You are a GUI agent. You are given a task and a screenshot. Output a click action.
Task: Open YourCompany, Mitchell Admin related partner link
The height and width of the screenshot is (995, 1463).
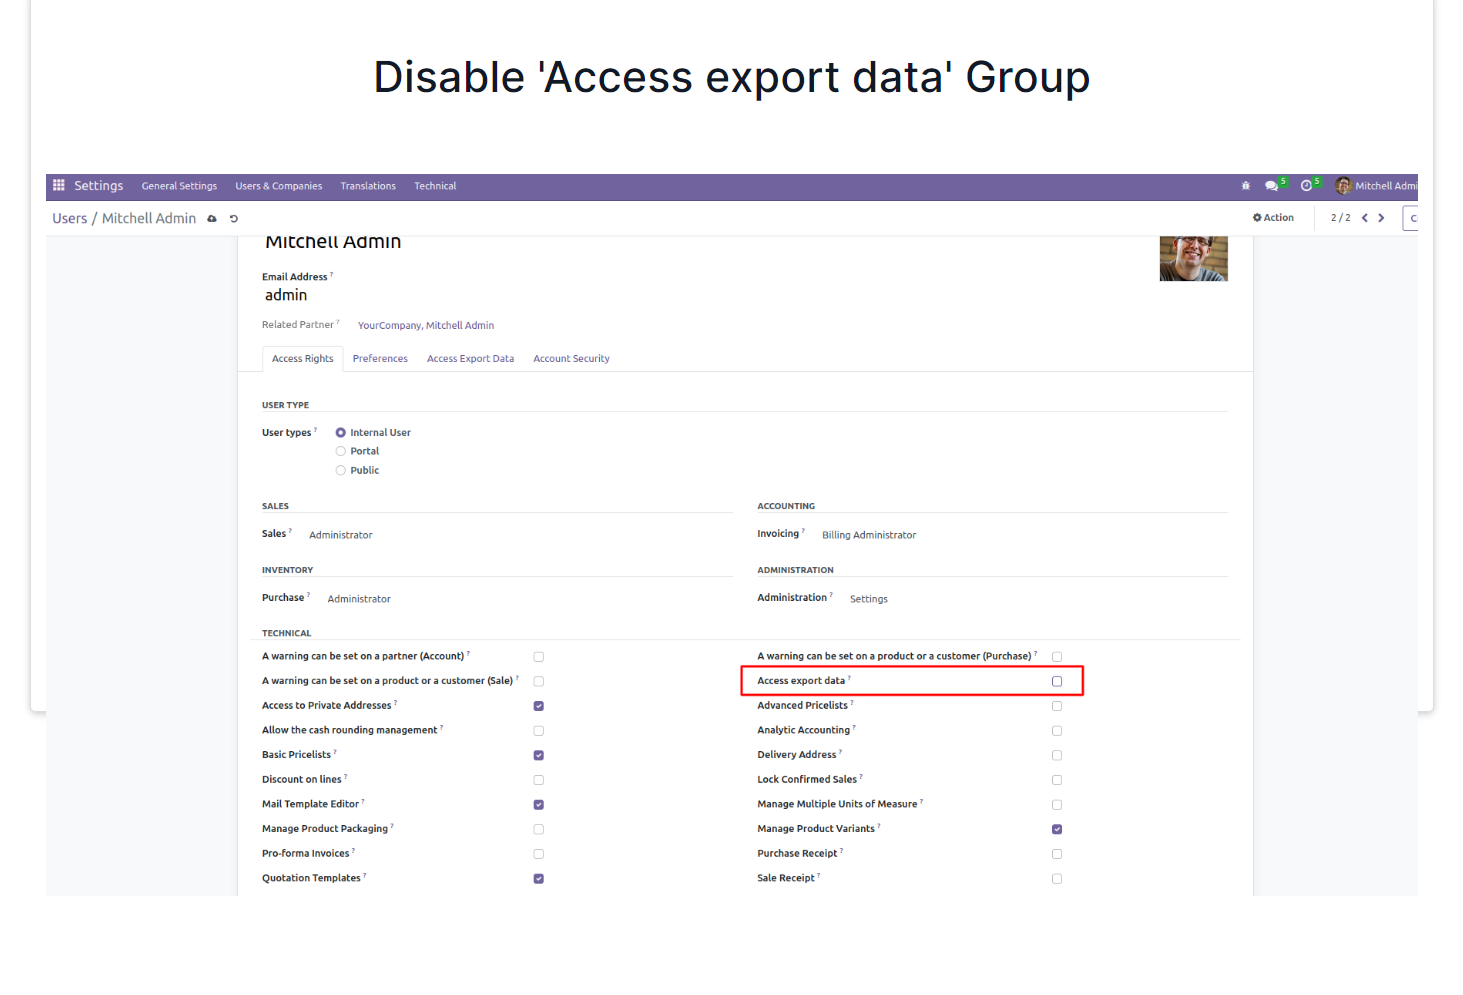pyautogui.click(x=426, y=326)
